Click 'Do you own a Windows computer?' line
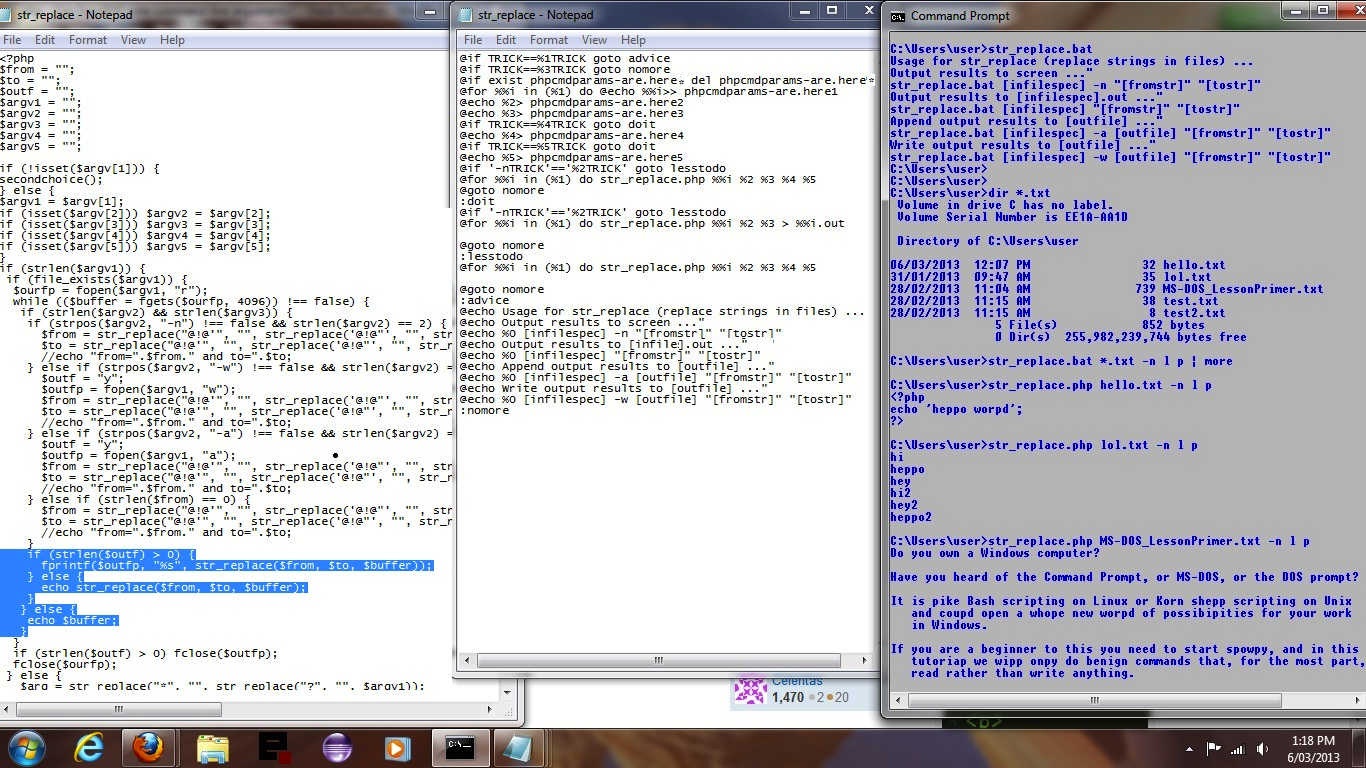1366x768 pixels. pyautogui.click(x=995, y=553)
